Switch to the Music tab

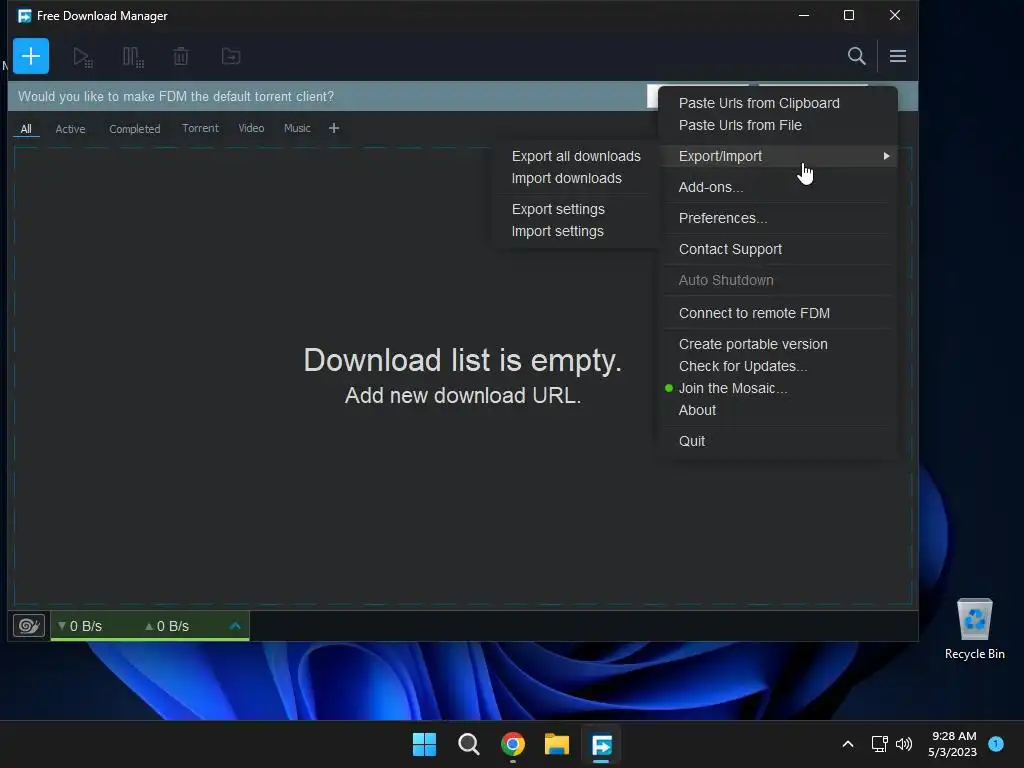[x=297, y=129]
